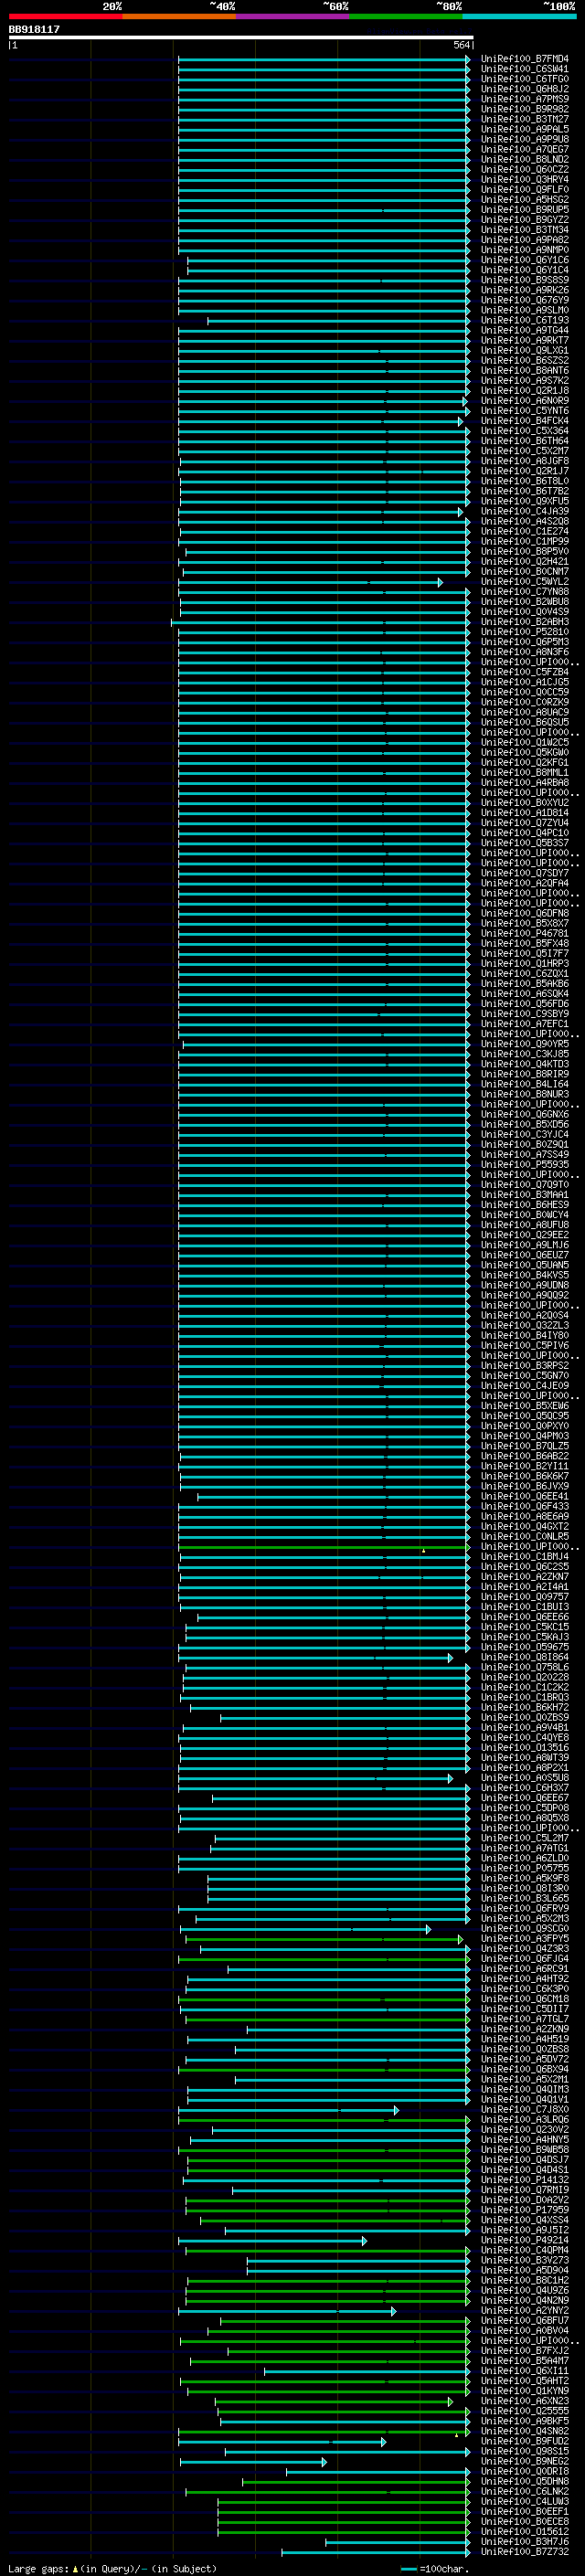
Task: Click the UniRef100_Q6BX94 label
Action: pos(524,2069)
